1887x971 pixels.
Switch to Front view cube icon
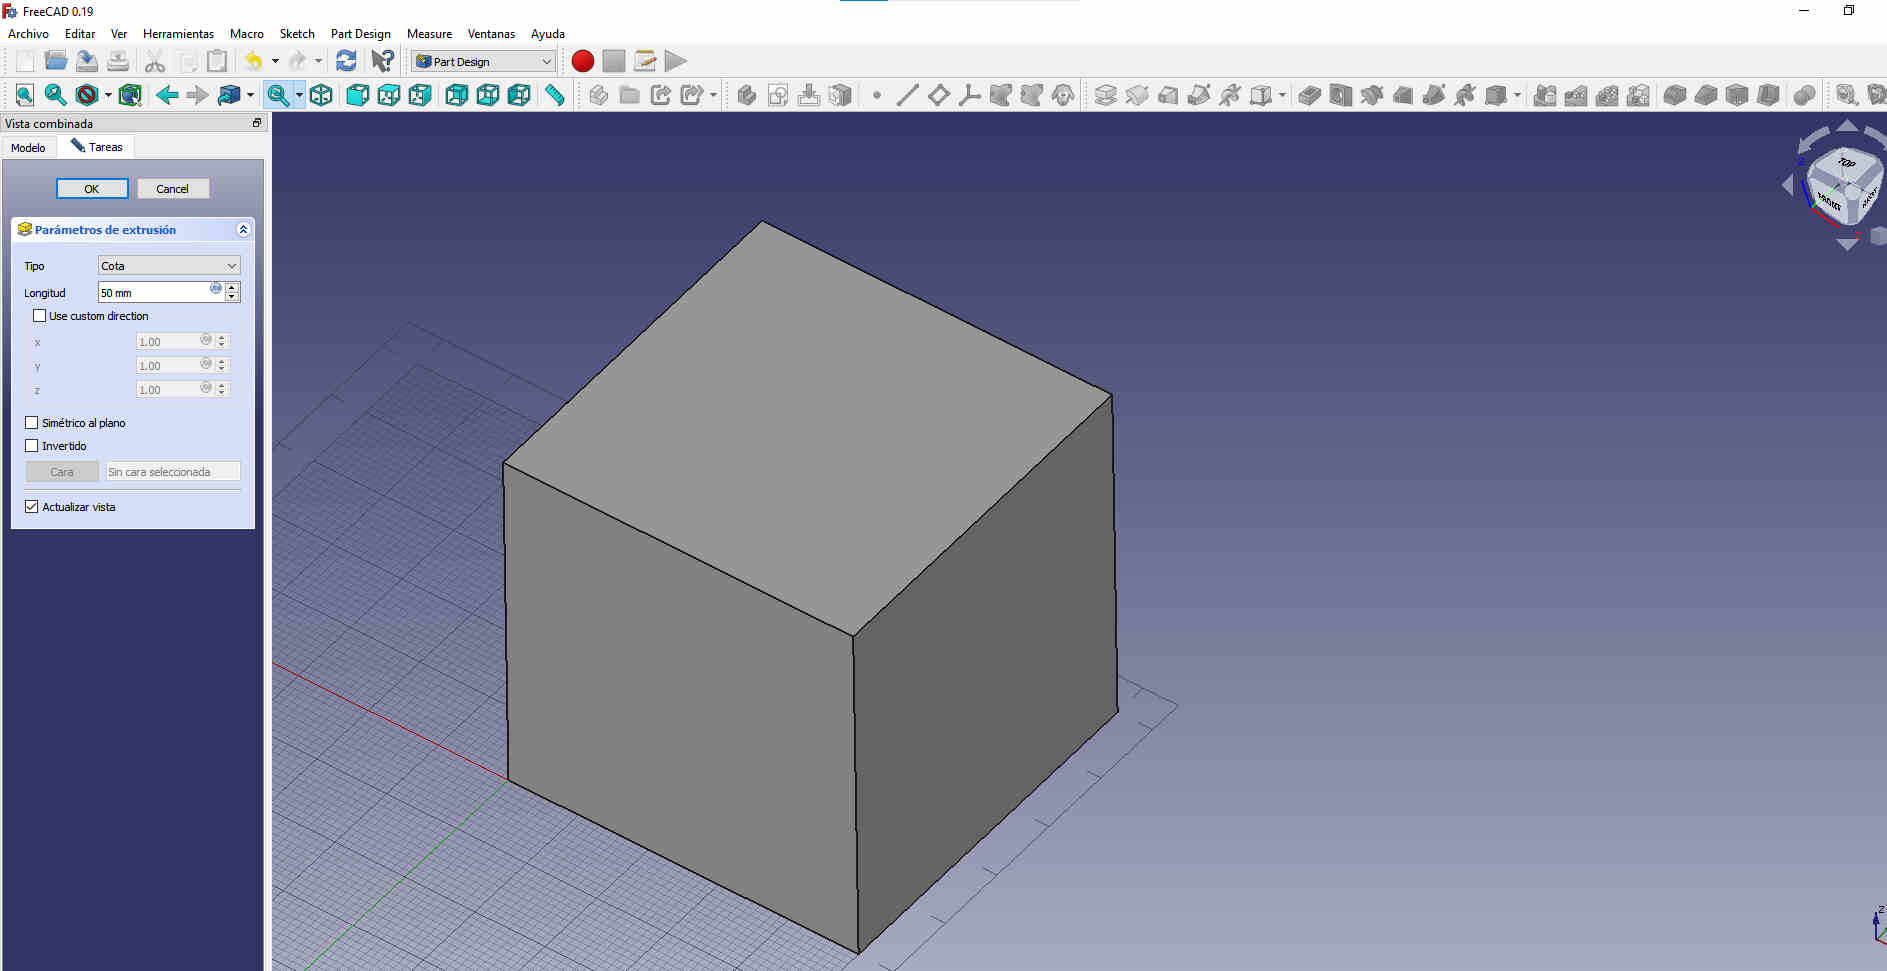[357, 95]
